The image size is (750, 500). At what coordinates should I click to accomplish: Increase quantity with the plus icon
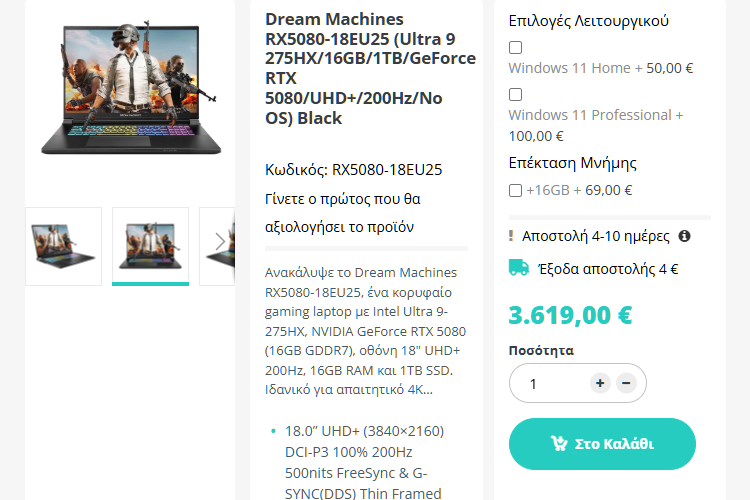coord(600,383)
